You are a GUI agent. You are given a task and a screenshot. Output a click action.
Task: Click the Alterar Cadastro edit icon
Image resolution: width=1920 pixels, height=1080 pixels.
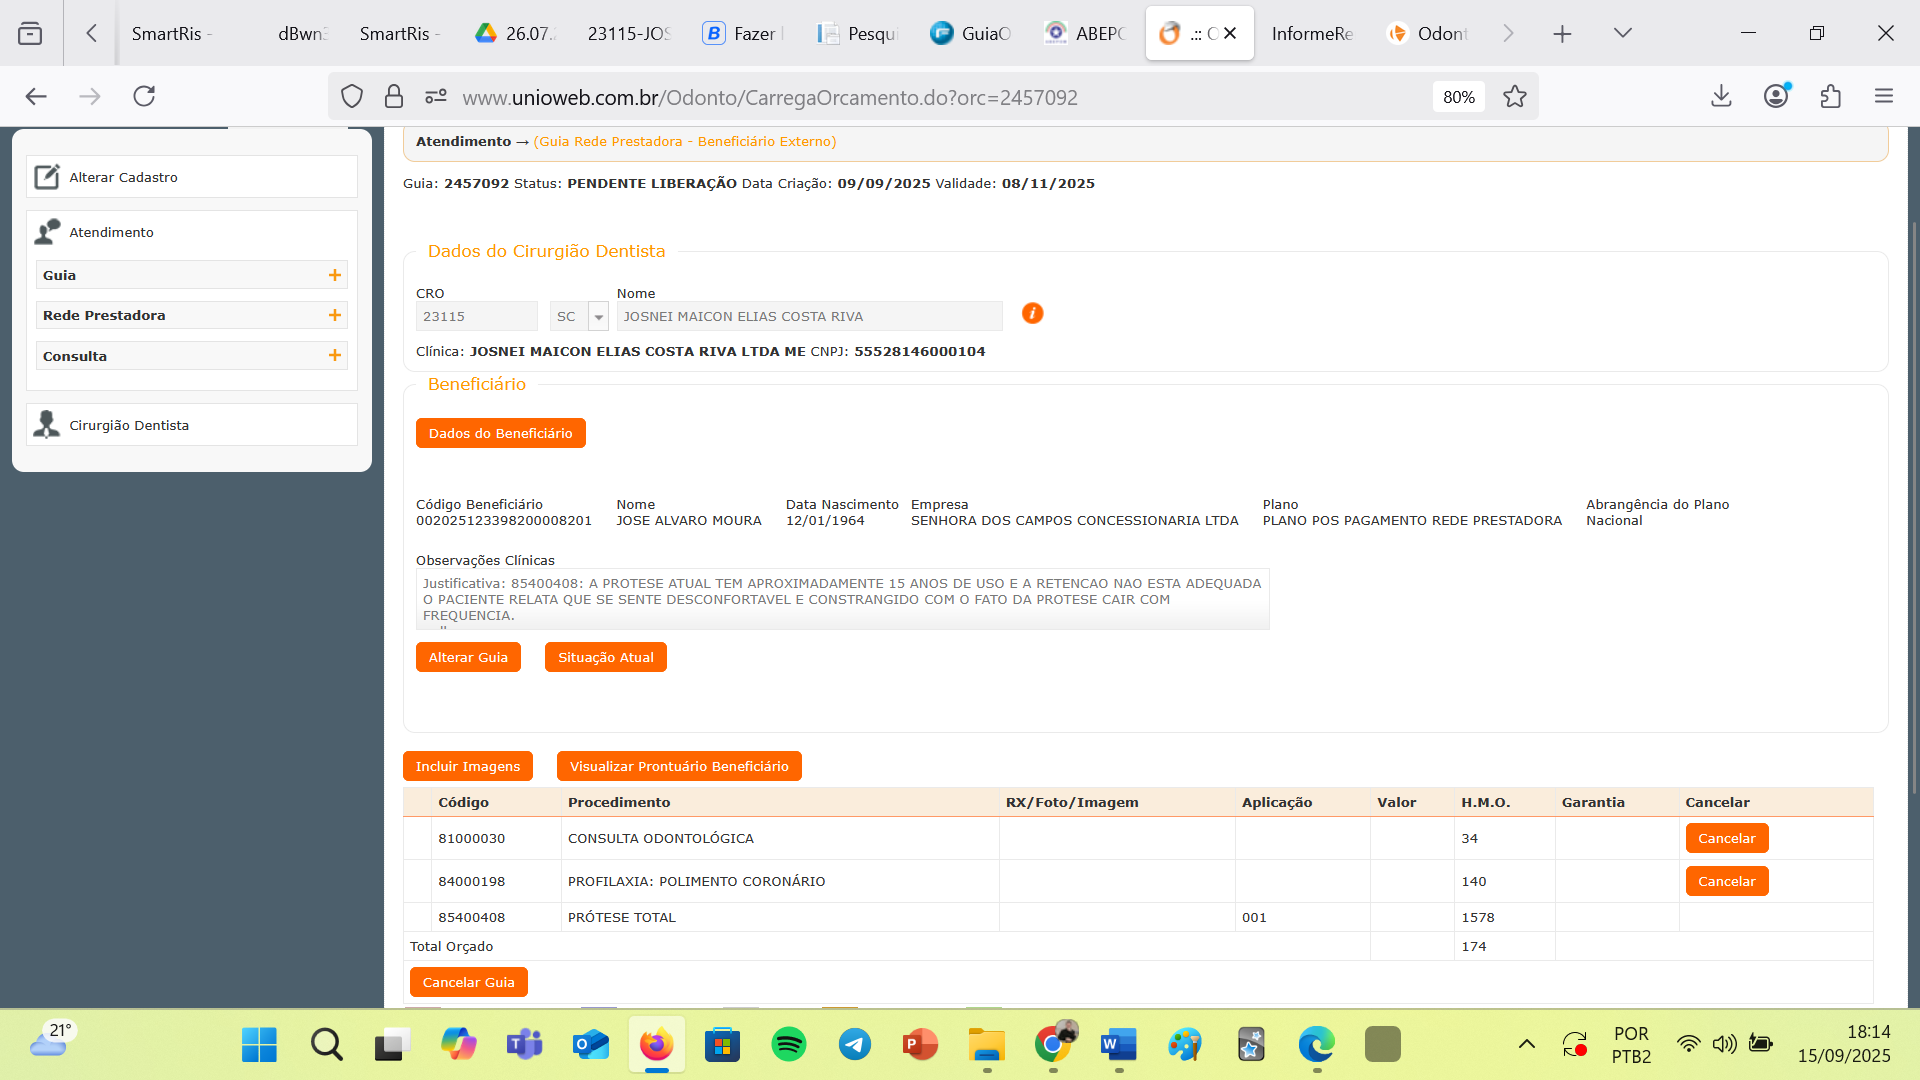click(x=47, y=177)
